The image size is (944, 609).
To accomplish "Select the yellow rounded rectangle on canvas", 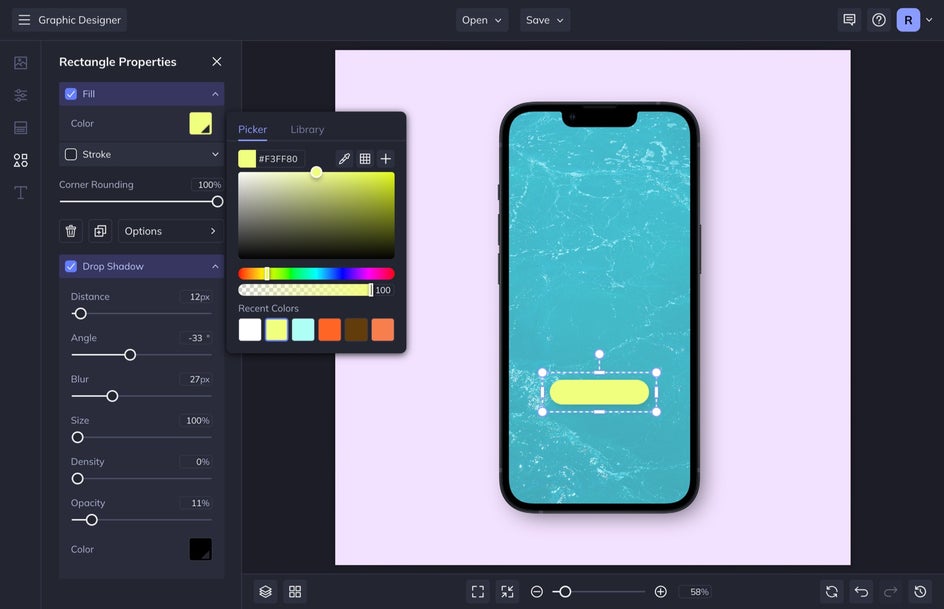I will [x=599, y=392].
